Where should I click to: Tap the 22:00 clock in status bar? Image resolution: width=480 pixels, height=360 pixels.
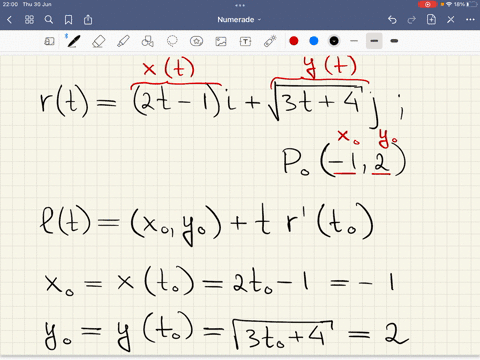(10, 4)
